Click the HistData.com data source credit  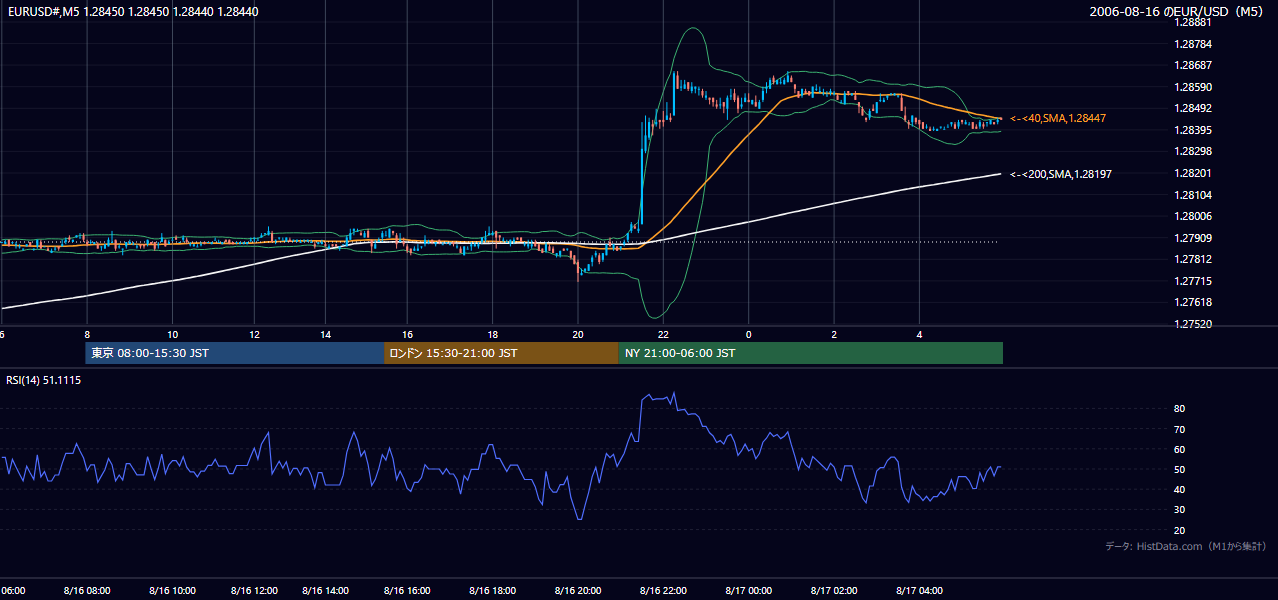(x=1185, y=546)
